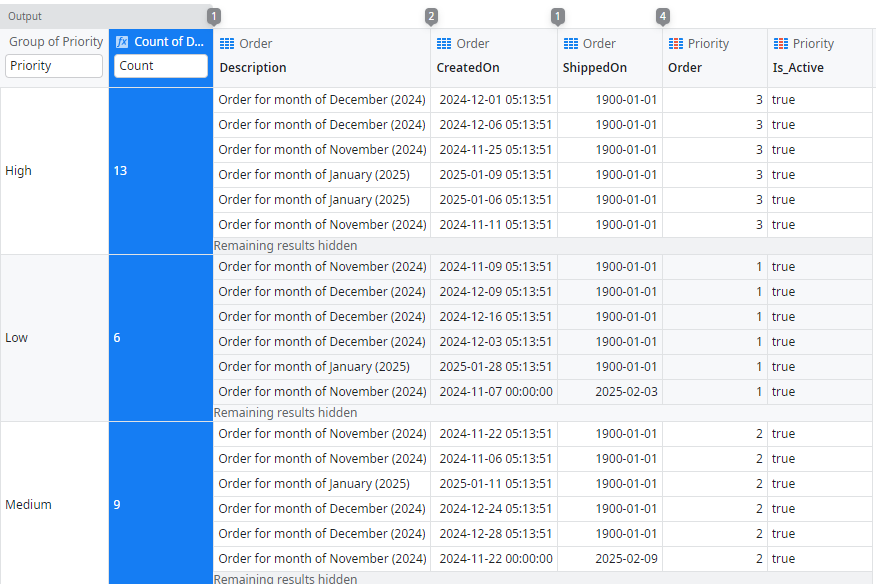876x584 pixels.
Task: Click the table icon in Order ShippedOn header
Action: 571,44
